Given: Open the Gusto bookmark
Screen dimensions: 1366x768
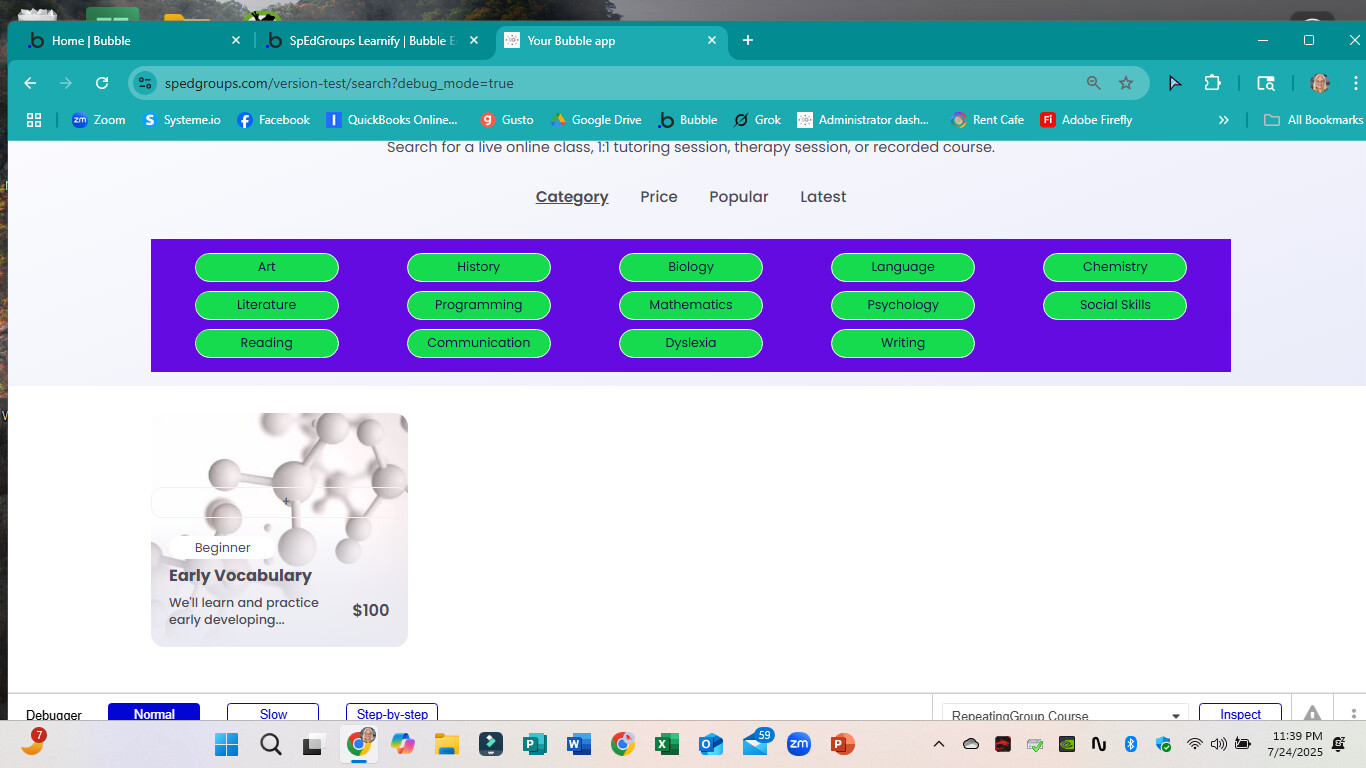Looking at the screenshot, I should pos(507,120).
